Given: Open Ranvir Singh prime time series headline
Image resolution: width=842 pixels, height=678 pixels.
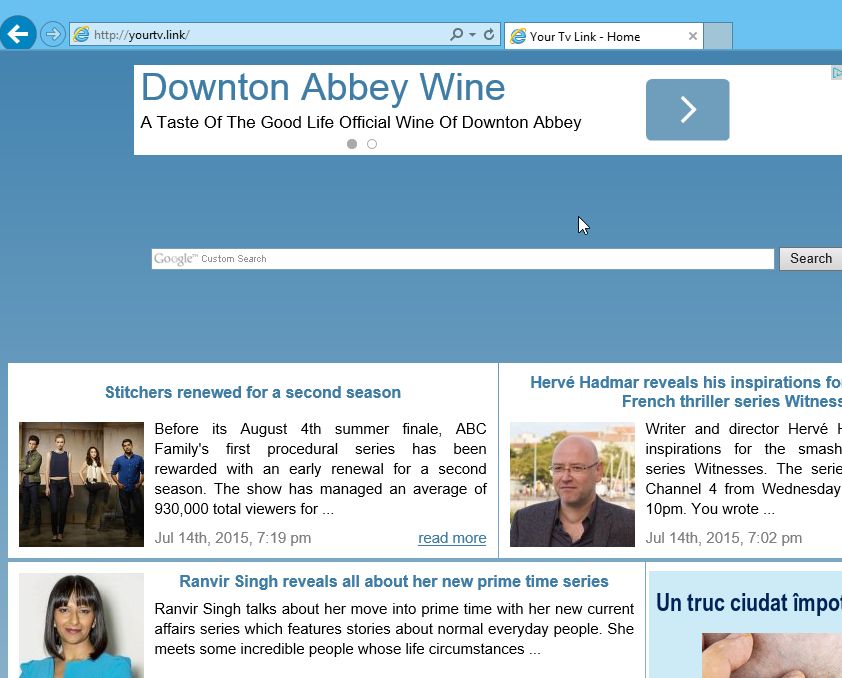Looking at the screenshot, I should tap(394, 581).
